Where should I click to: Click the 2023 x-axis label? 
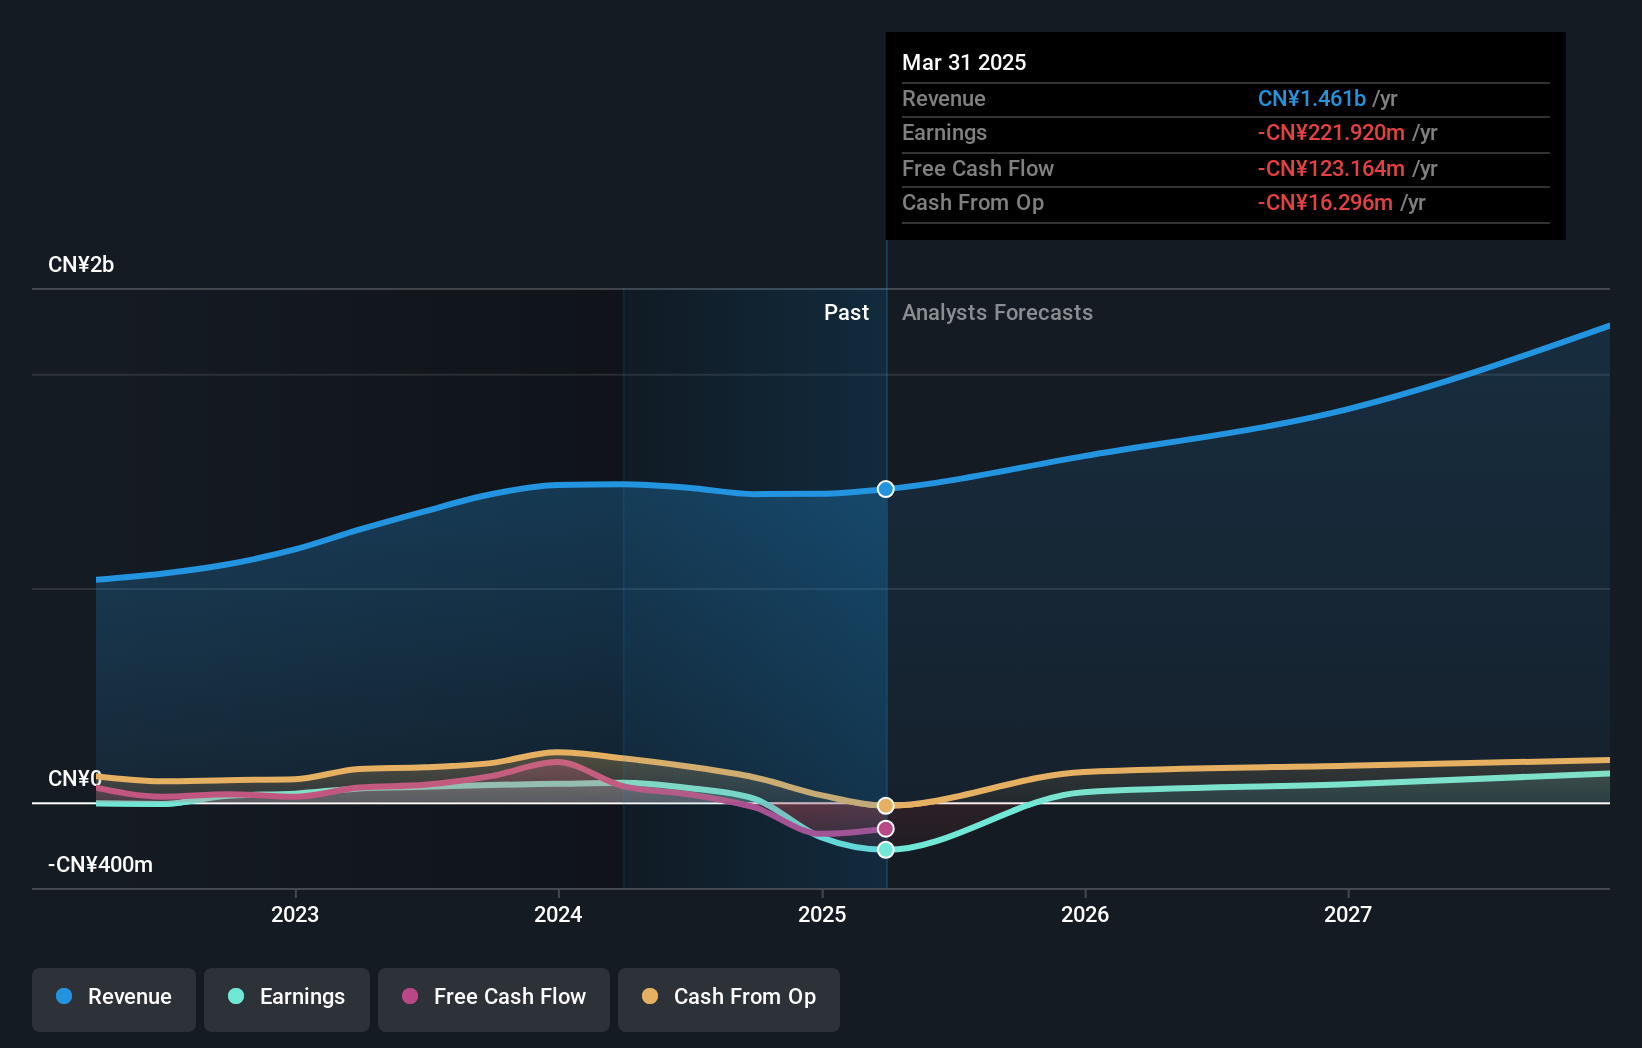295,914
